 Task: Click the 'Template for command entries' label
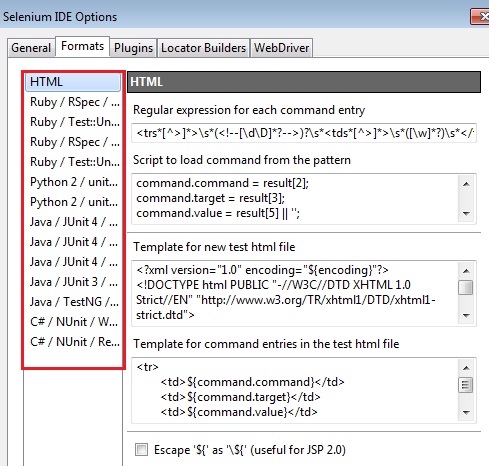[x=266, y=344]
